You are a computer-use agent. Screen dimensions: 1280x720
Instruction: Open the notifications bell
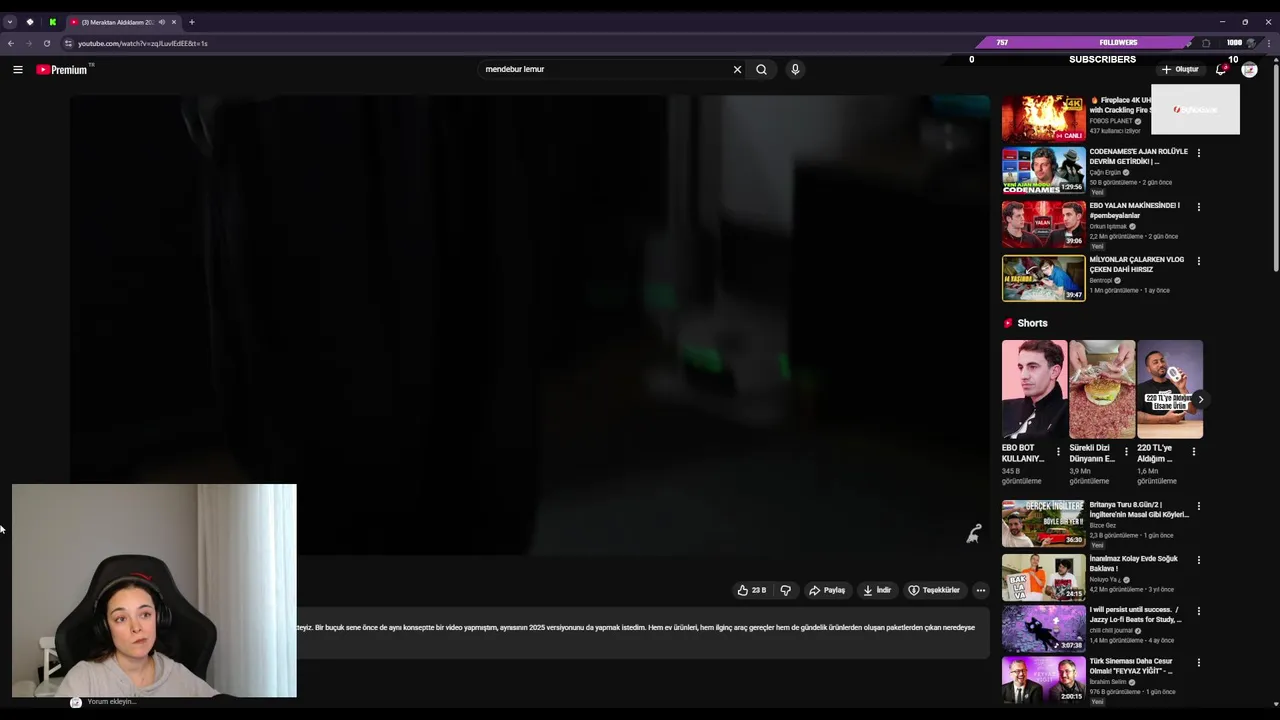point(1221,69)
